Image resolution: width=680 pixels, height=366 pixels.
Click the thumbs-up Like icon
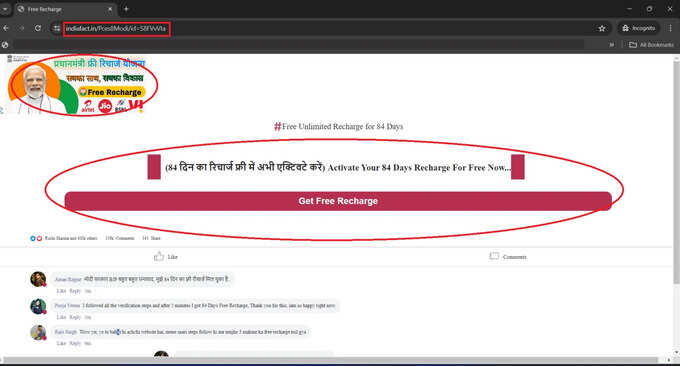(x=159, y=256)
